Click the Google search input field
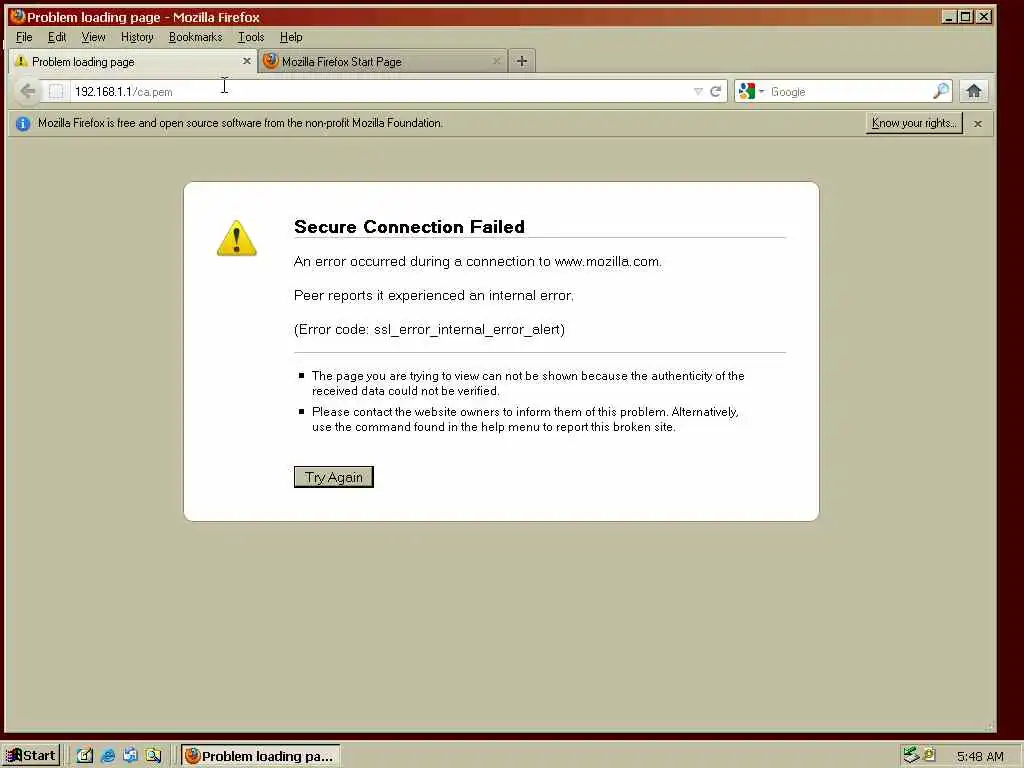 coord(849,91)
